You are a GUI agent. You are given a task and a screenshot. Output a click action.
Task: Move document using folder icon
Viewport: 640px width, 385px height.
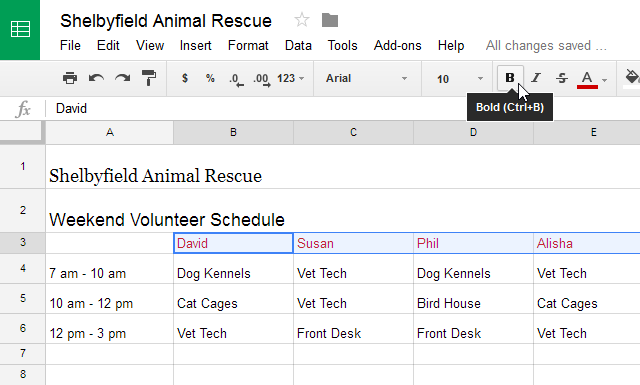tap(330, 20)
